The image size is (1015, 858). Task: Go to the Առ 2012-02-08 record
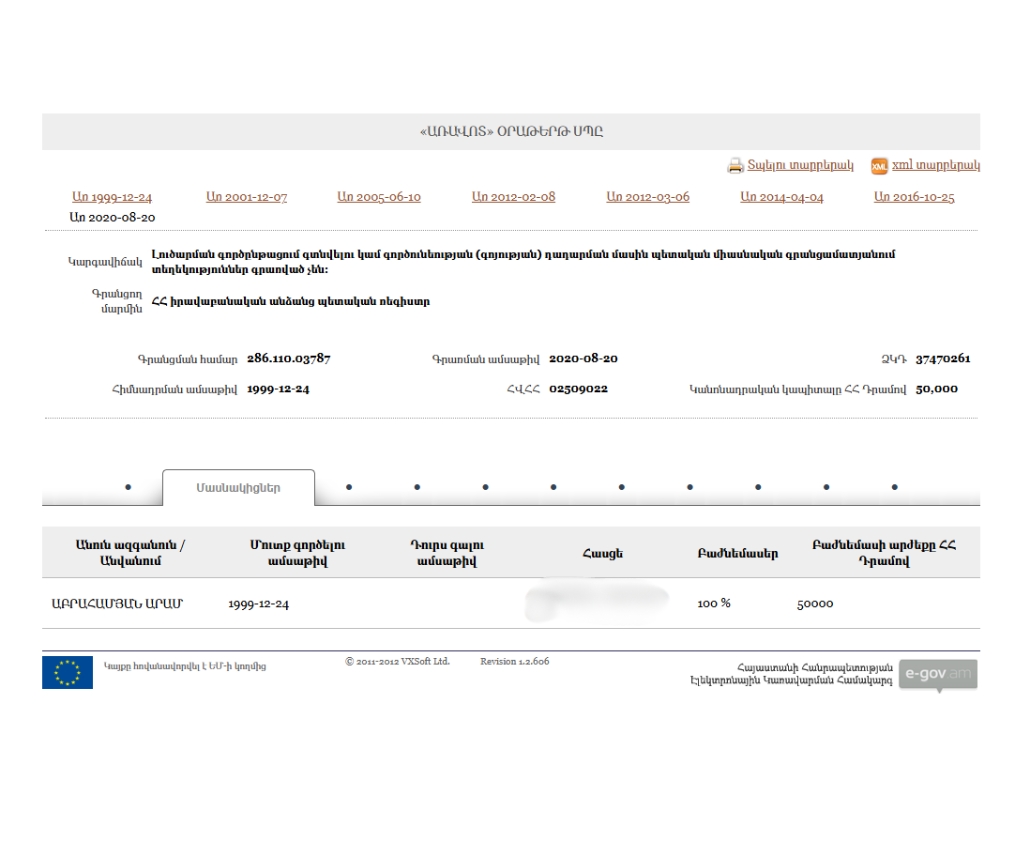(x=513, y=198)
